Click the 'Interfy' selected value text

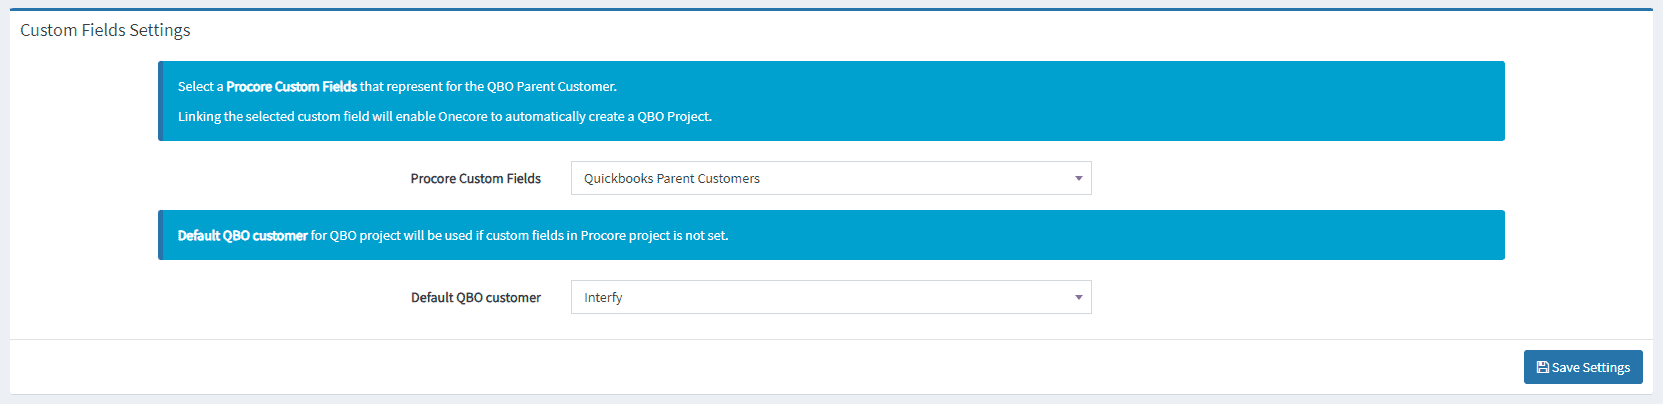pyautogui.click(x=603, y=297)
